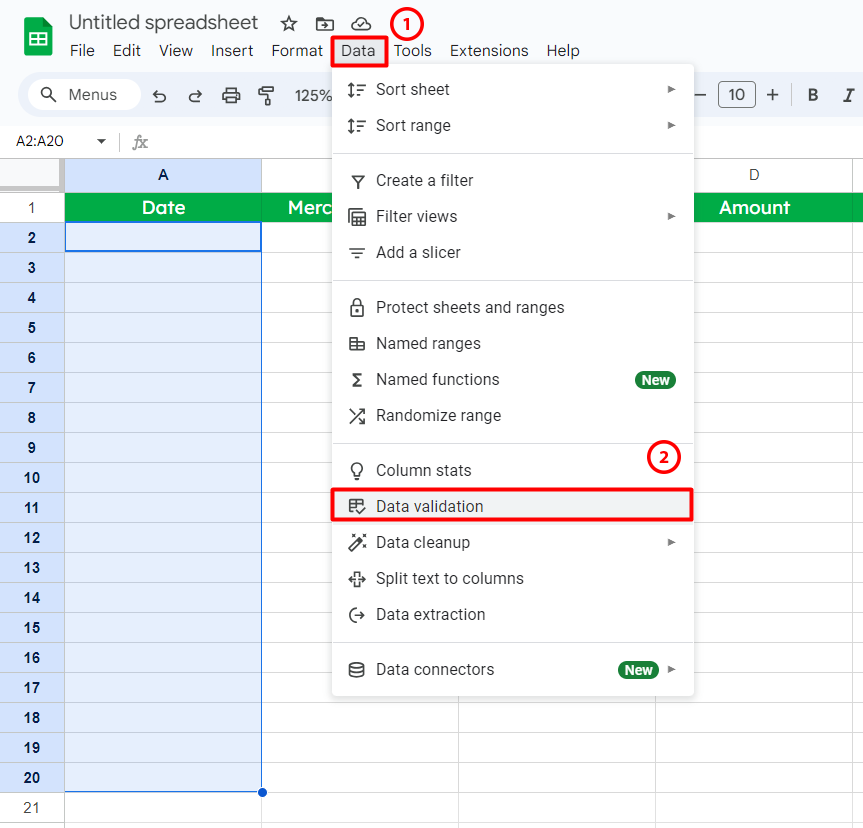
Task: Select Split text to columns
Action: tap(512, 579)
